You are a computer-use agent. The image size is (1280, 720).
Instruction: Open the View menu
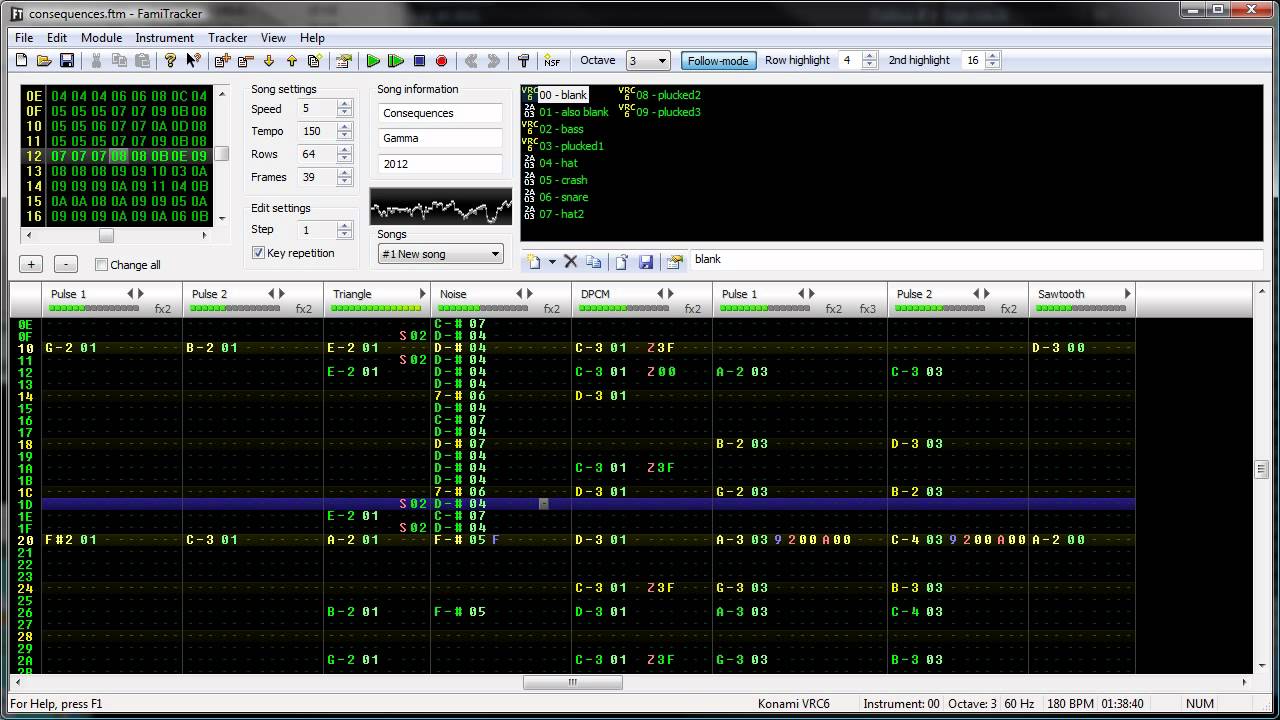273,38
